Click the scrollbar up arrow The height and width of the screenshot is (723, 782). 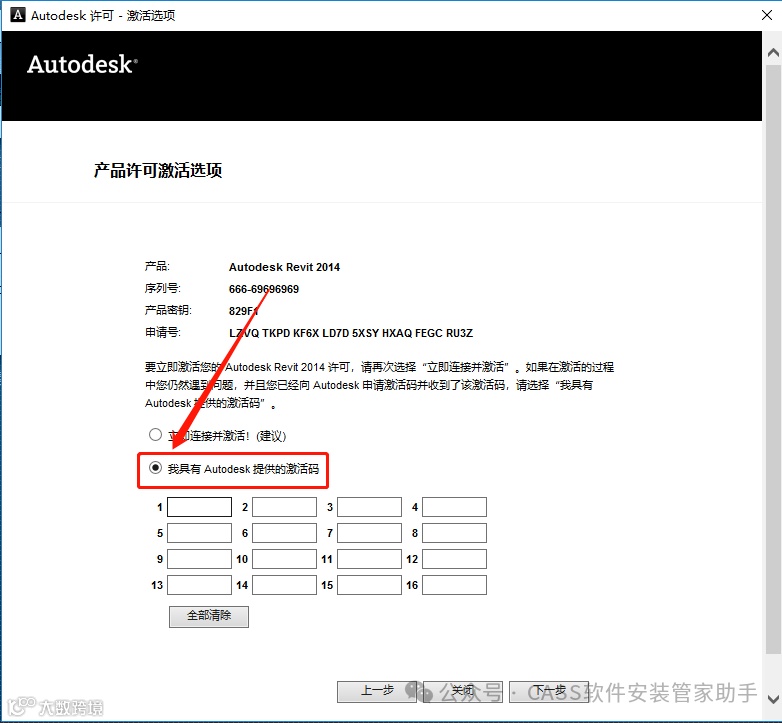click(x=773, y=52)
